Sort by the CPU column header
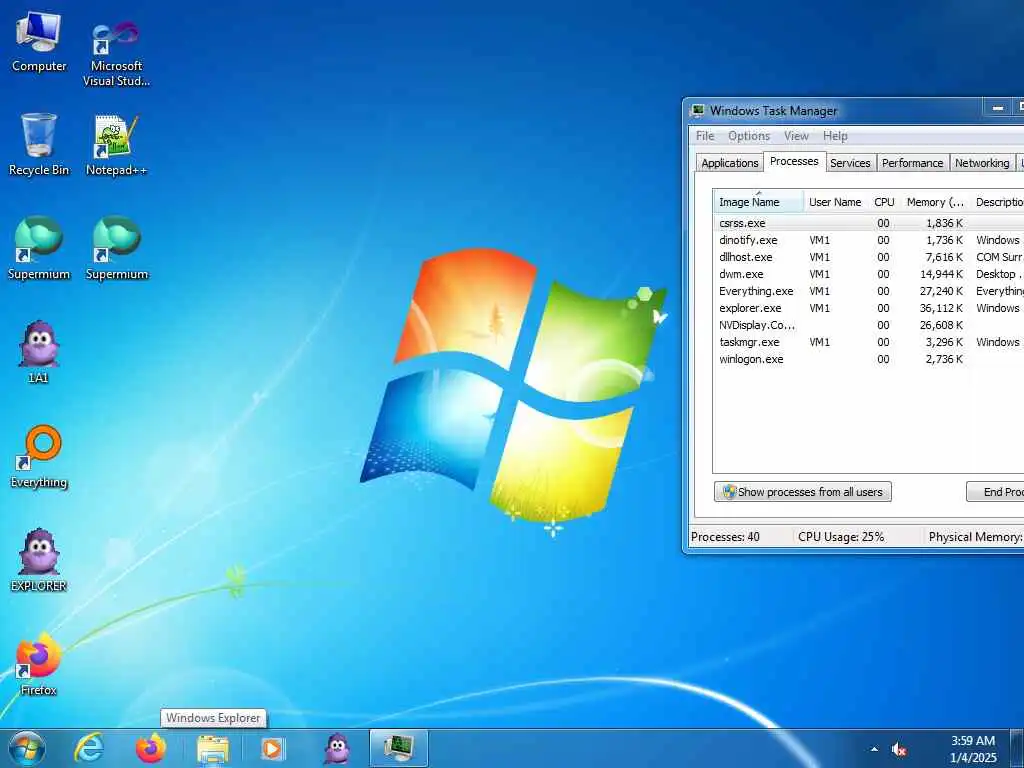Viewport: 1024px width, 768px height. click(884, 202)
